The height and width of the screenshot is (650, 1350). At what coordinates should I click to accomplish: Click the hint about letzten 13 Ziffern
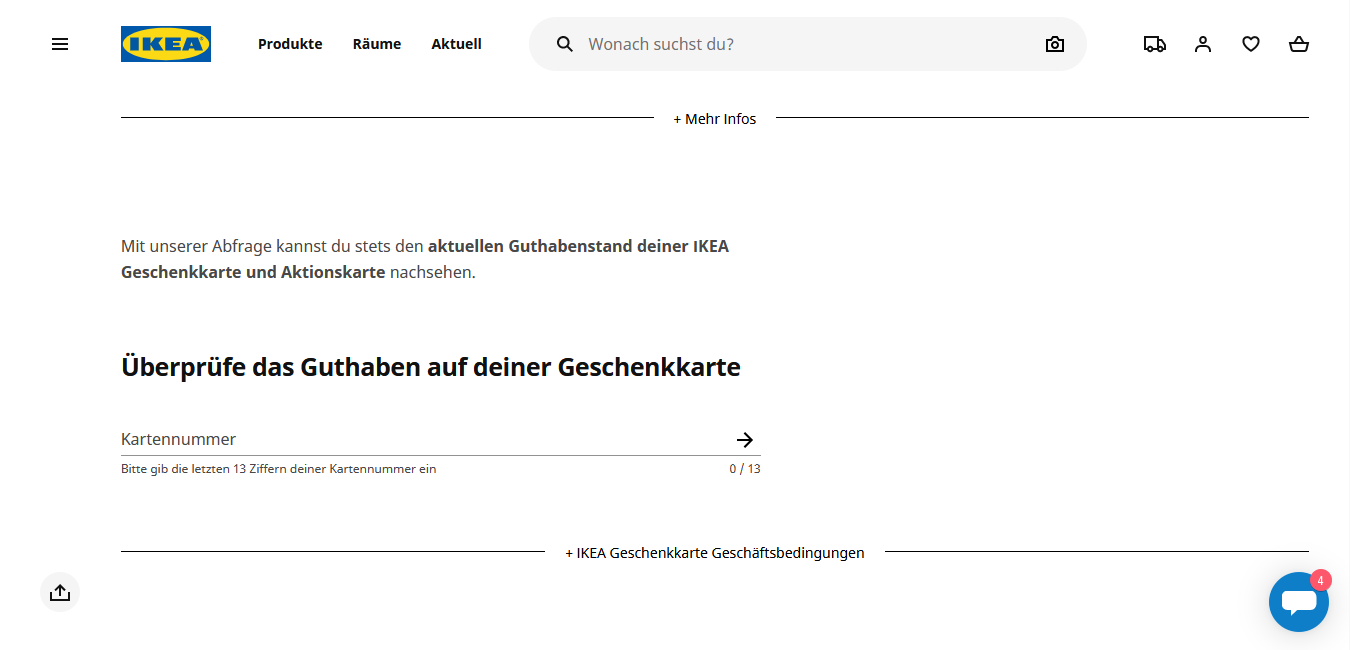[279, 469]
